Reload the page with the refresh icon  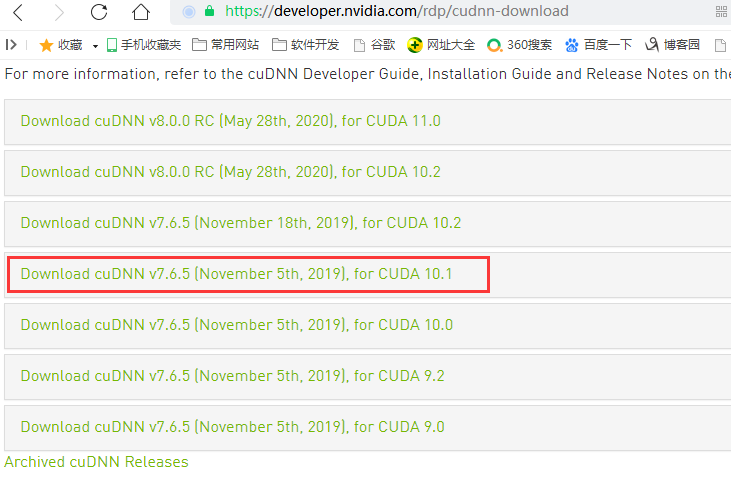pos(99,12)
